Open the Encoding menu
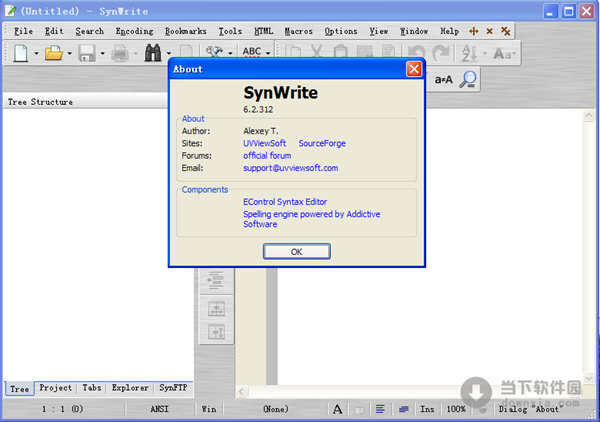Screen dimensions: 600x422 (x=134, y=31)
